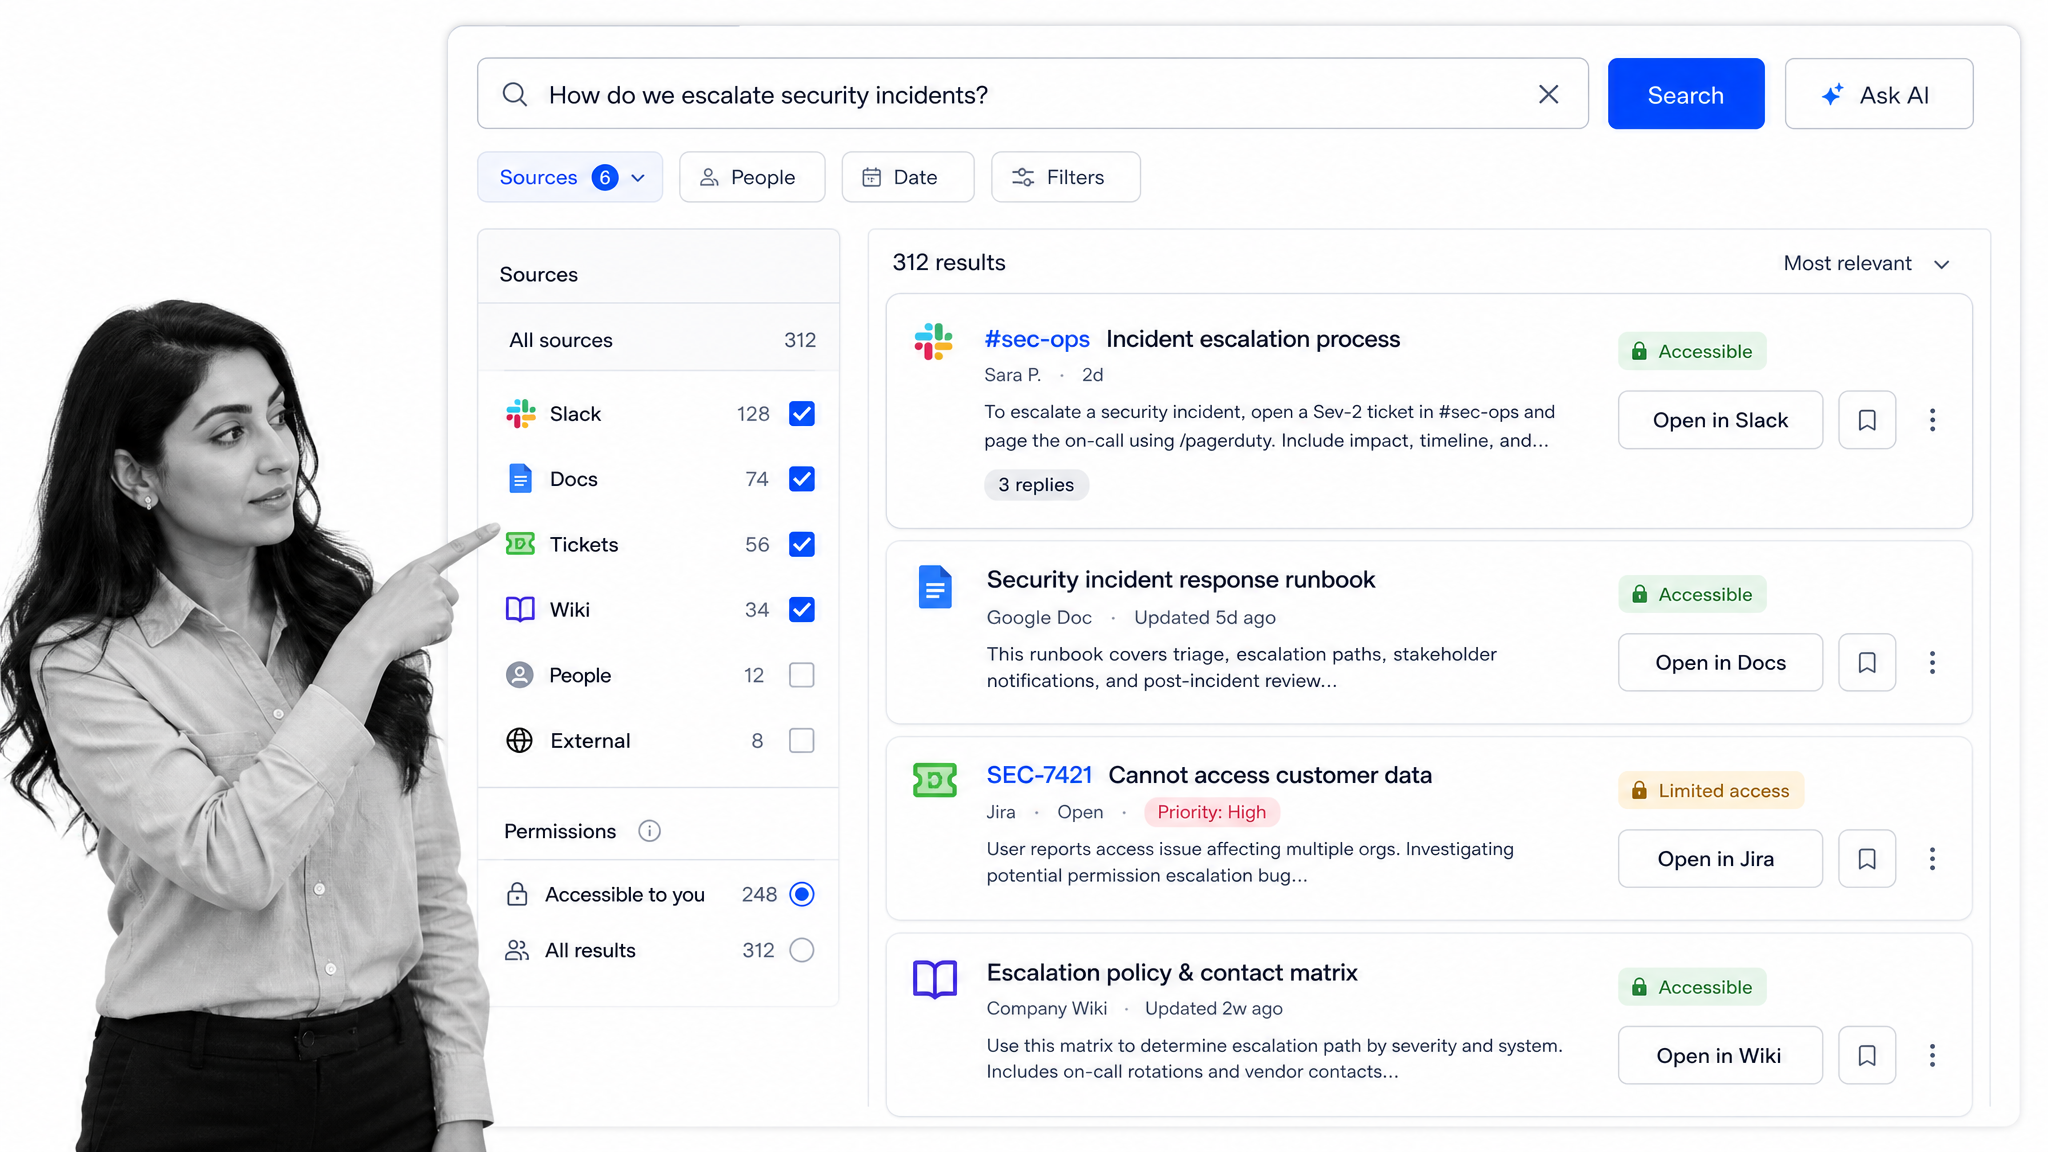
Task: Click Open in Slack button
Action: point(1720,420)
